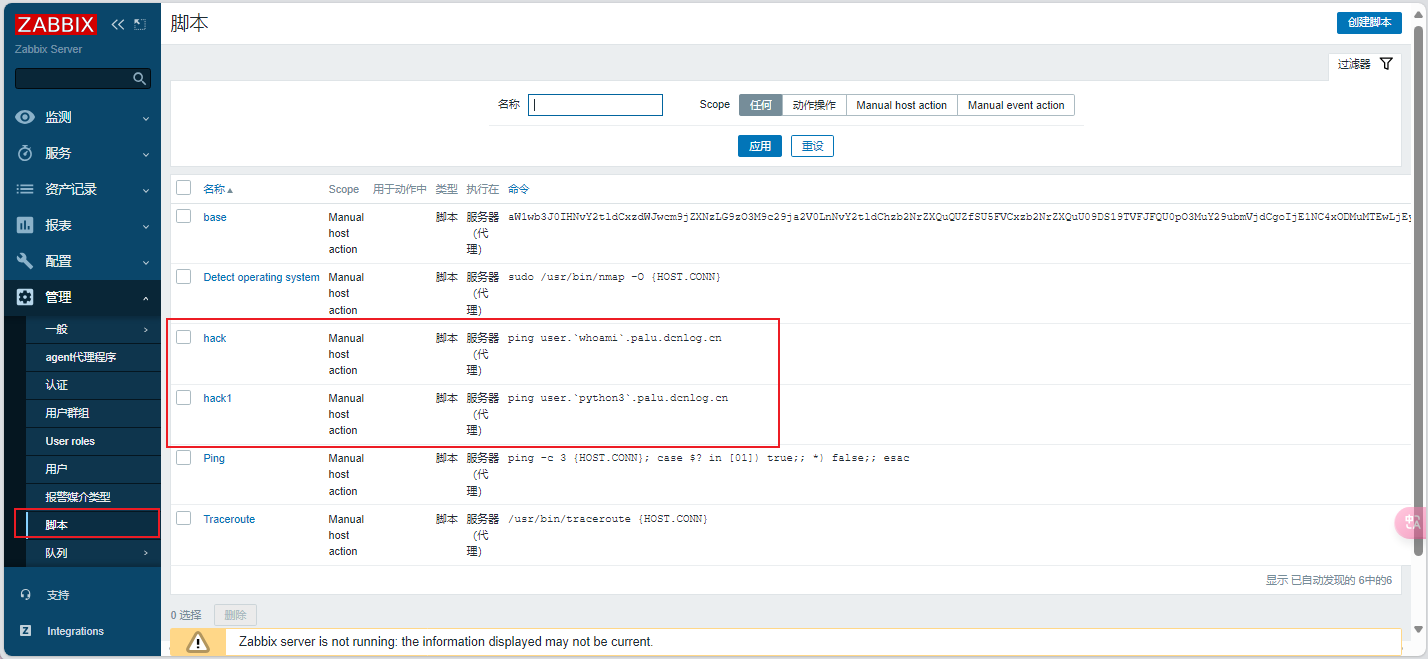Click the 支持 headset icon

[x=26, y=595]
